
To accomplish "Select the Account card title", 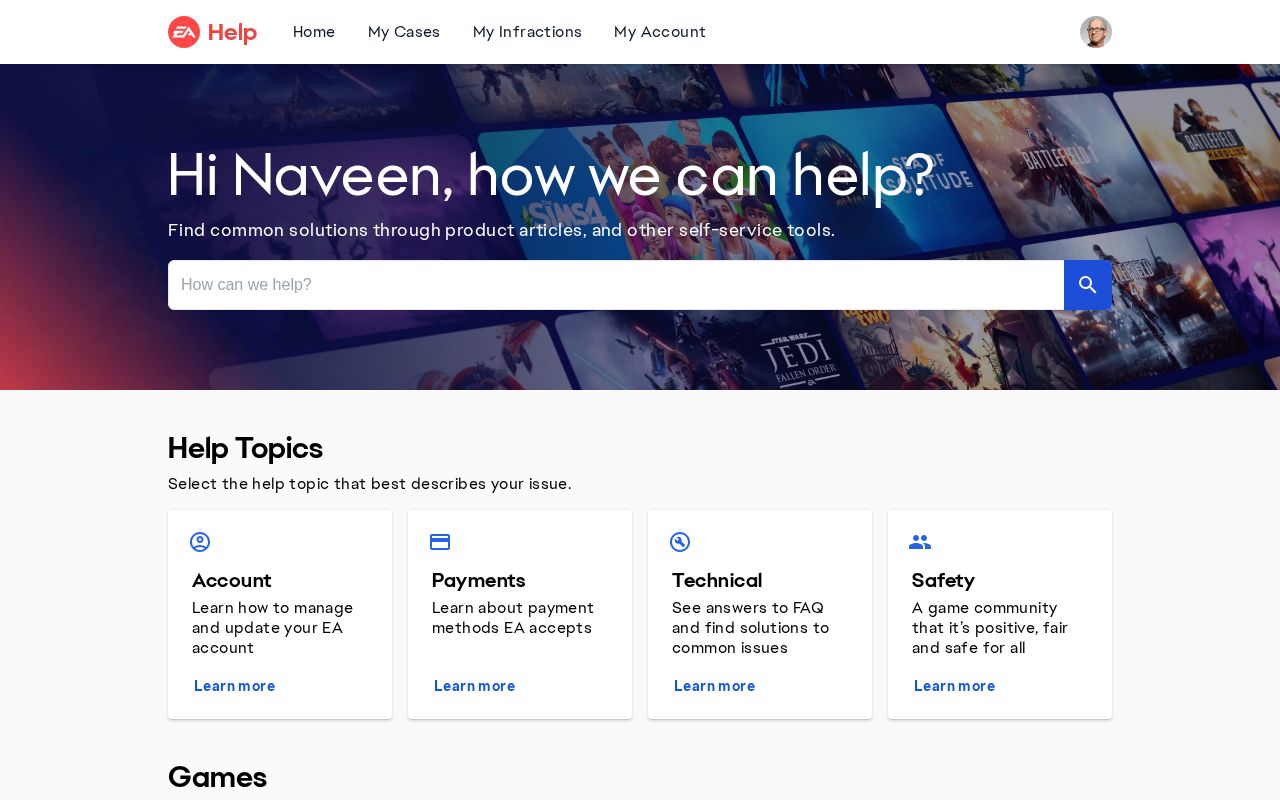I will coord(232,580).
